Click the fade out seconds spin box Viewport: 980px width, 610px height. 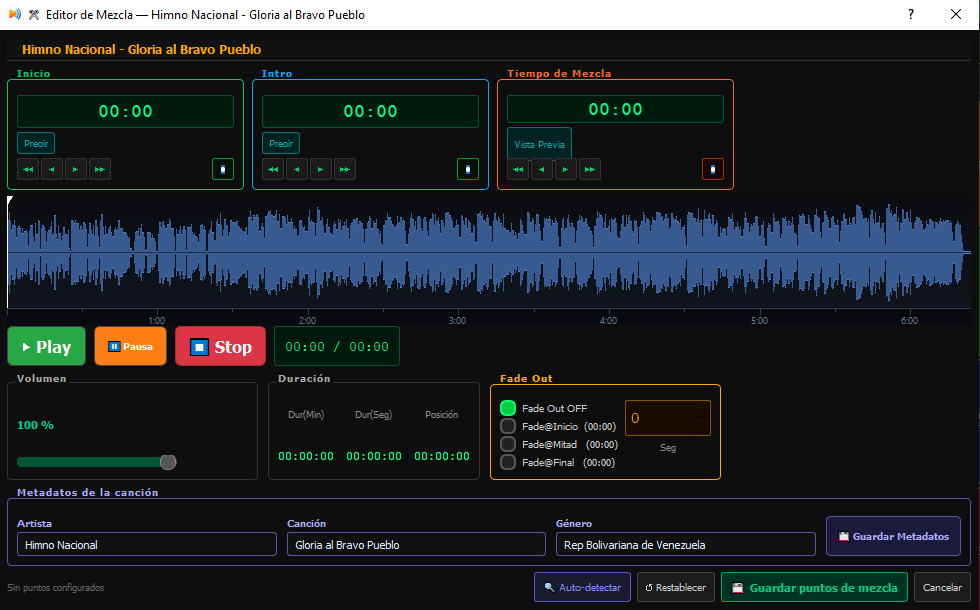click(668, 418)
